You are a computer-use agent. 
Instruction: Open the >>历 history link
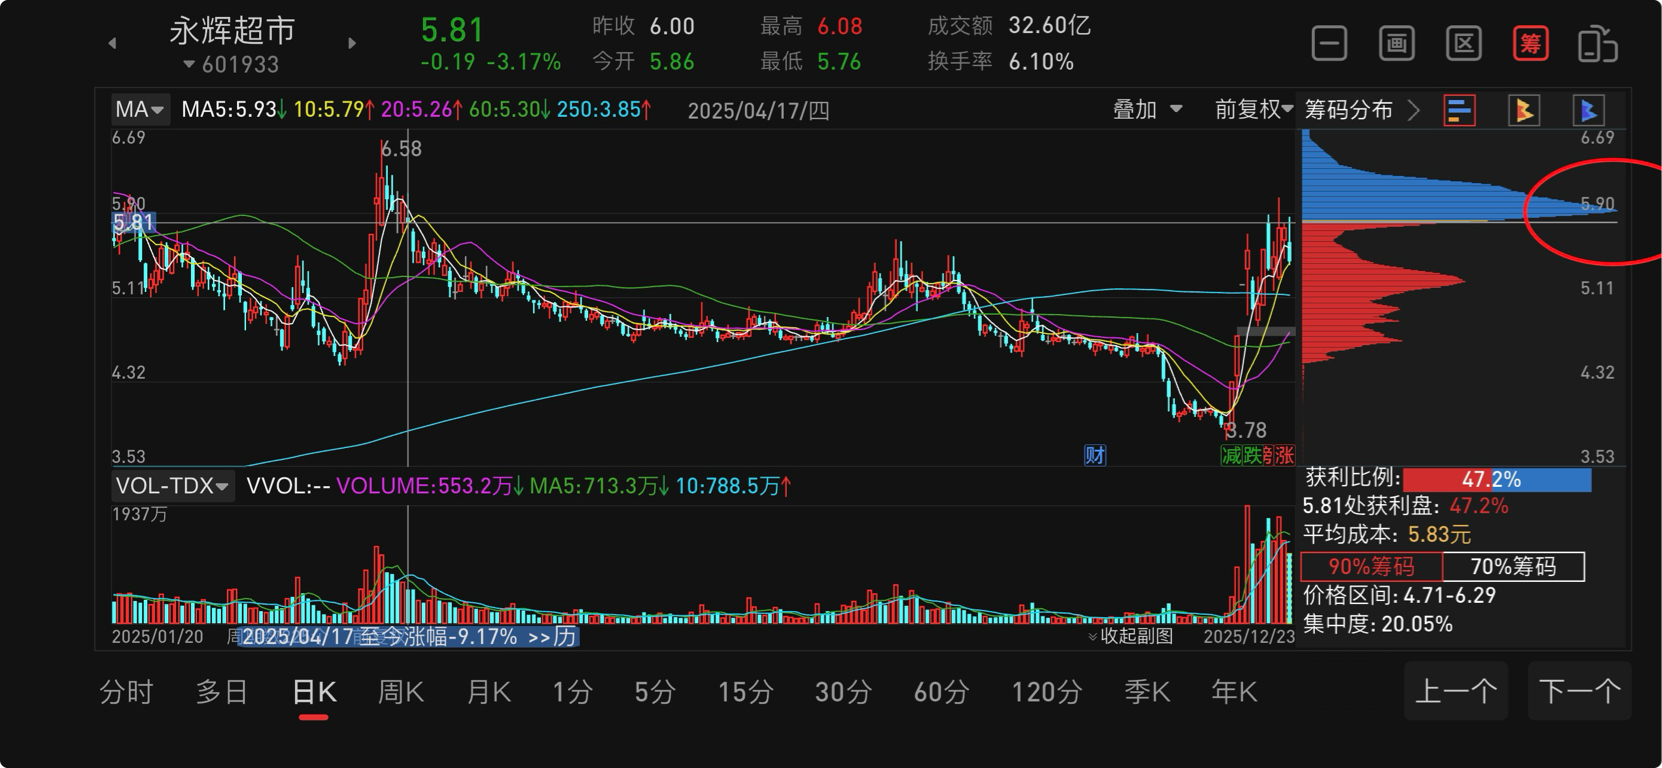pyautogui.click(x=552, y=637)
